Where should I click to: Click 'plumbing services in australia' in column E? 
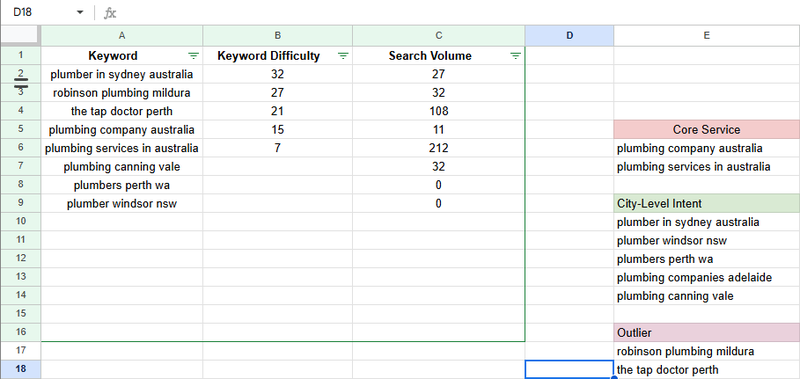point(707,166)
